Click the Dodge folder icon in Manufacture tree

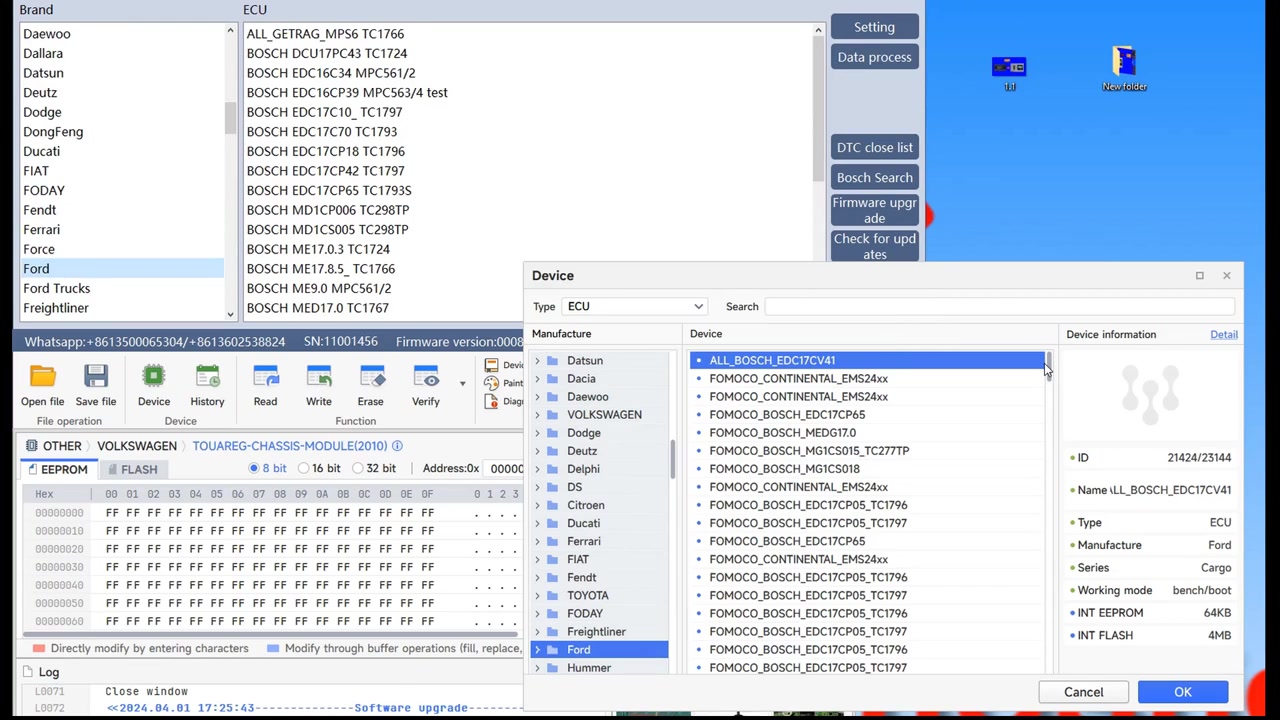553,433
